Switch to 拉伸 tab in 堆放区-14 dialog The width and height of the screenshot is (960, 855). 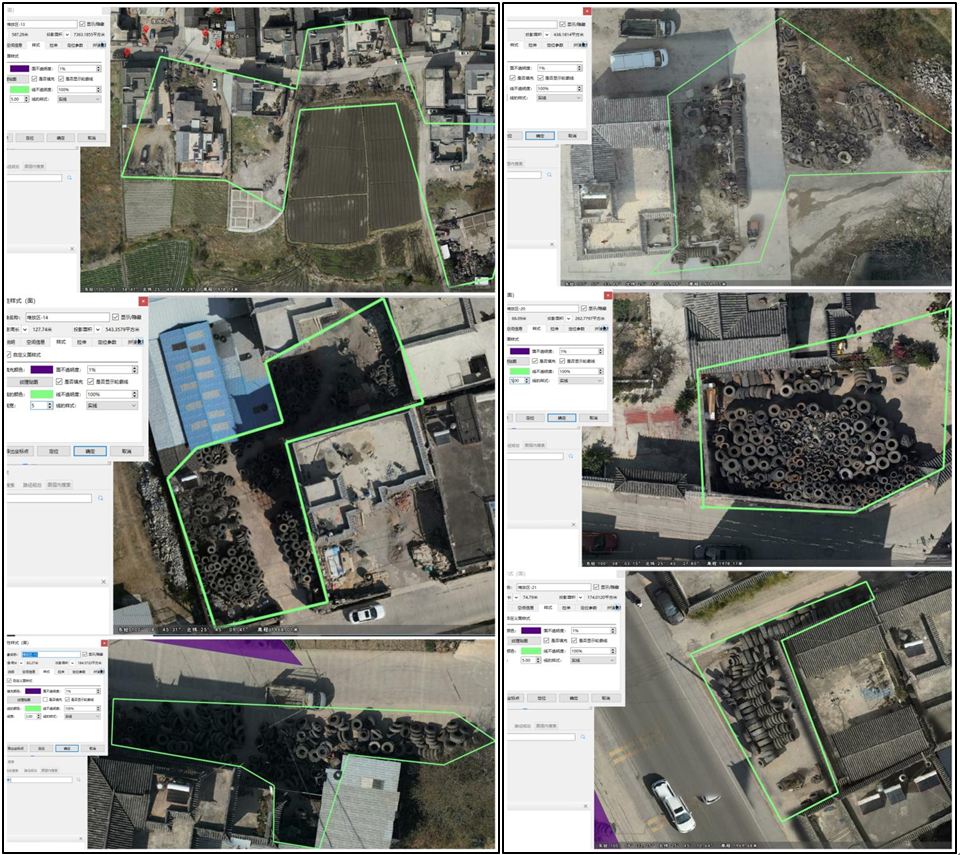(x=82, y=341)
